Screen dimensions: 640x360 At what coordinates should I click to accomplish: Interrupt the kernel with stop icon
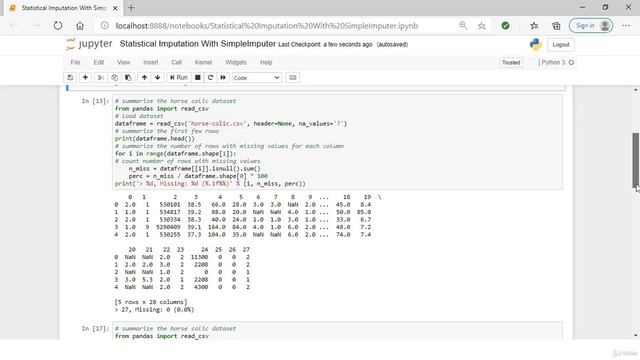[198, 78]
